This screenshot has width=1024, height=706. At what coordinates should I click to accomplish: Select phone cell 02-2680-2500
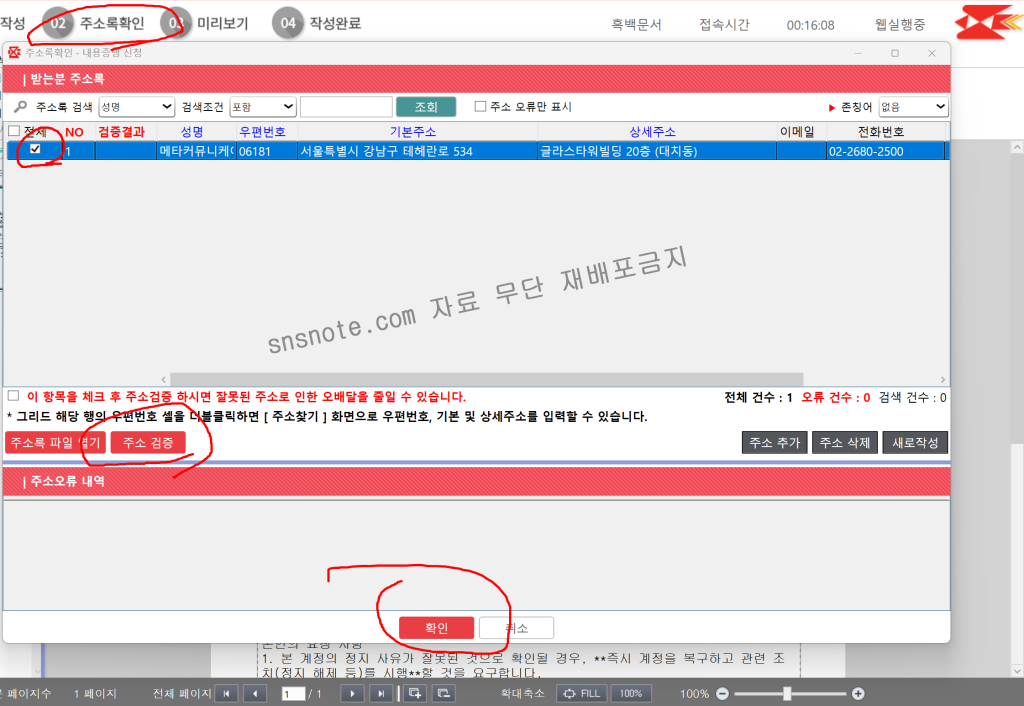pyautogui.click(x=886, y=151)
